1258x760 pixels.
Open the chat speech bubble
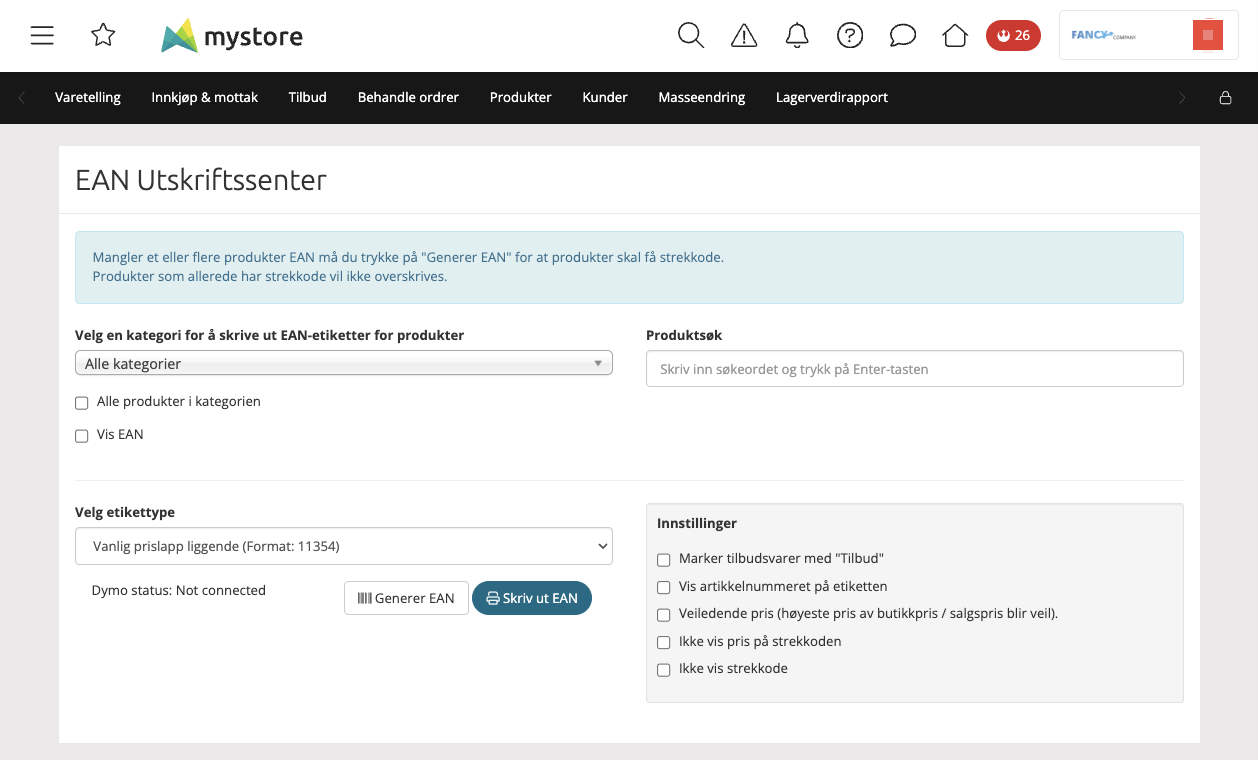(903, 36)
